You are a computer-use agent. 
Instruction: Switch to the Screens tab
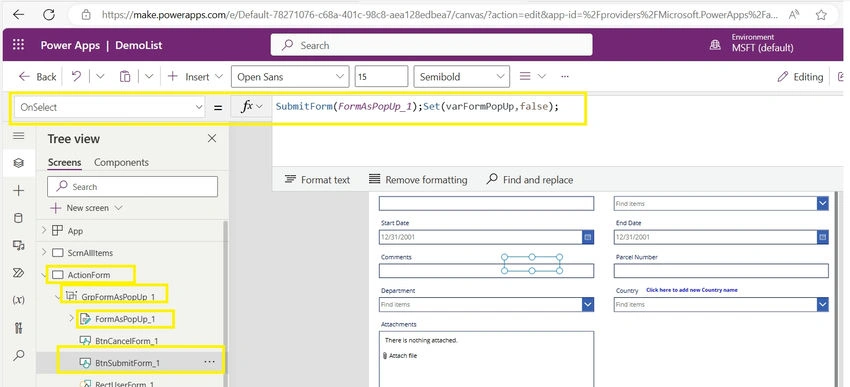tap(65, 162)
